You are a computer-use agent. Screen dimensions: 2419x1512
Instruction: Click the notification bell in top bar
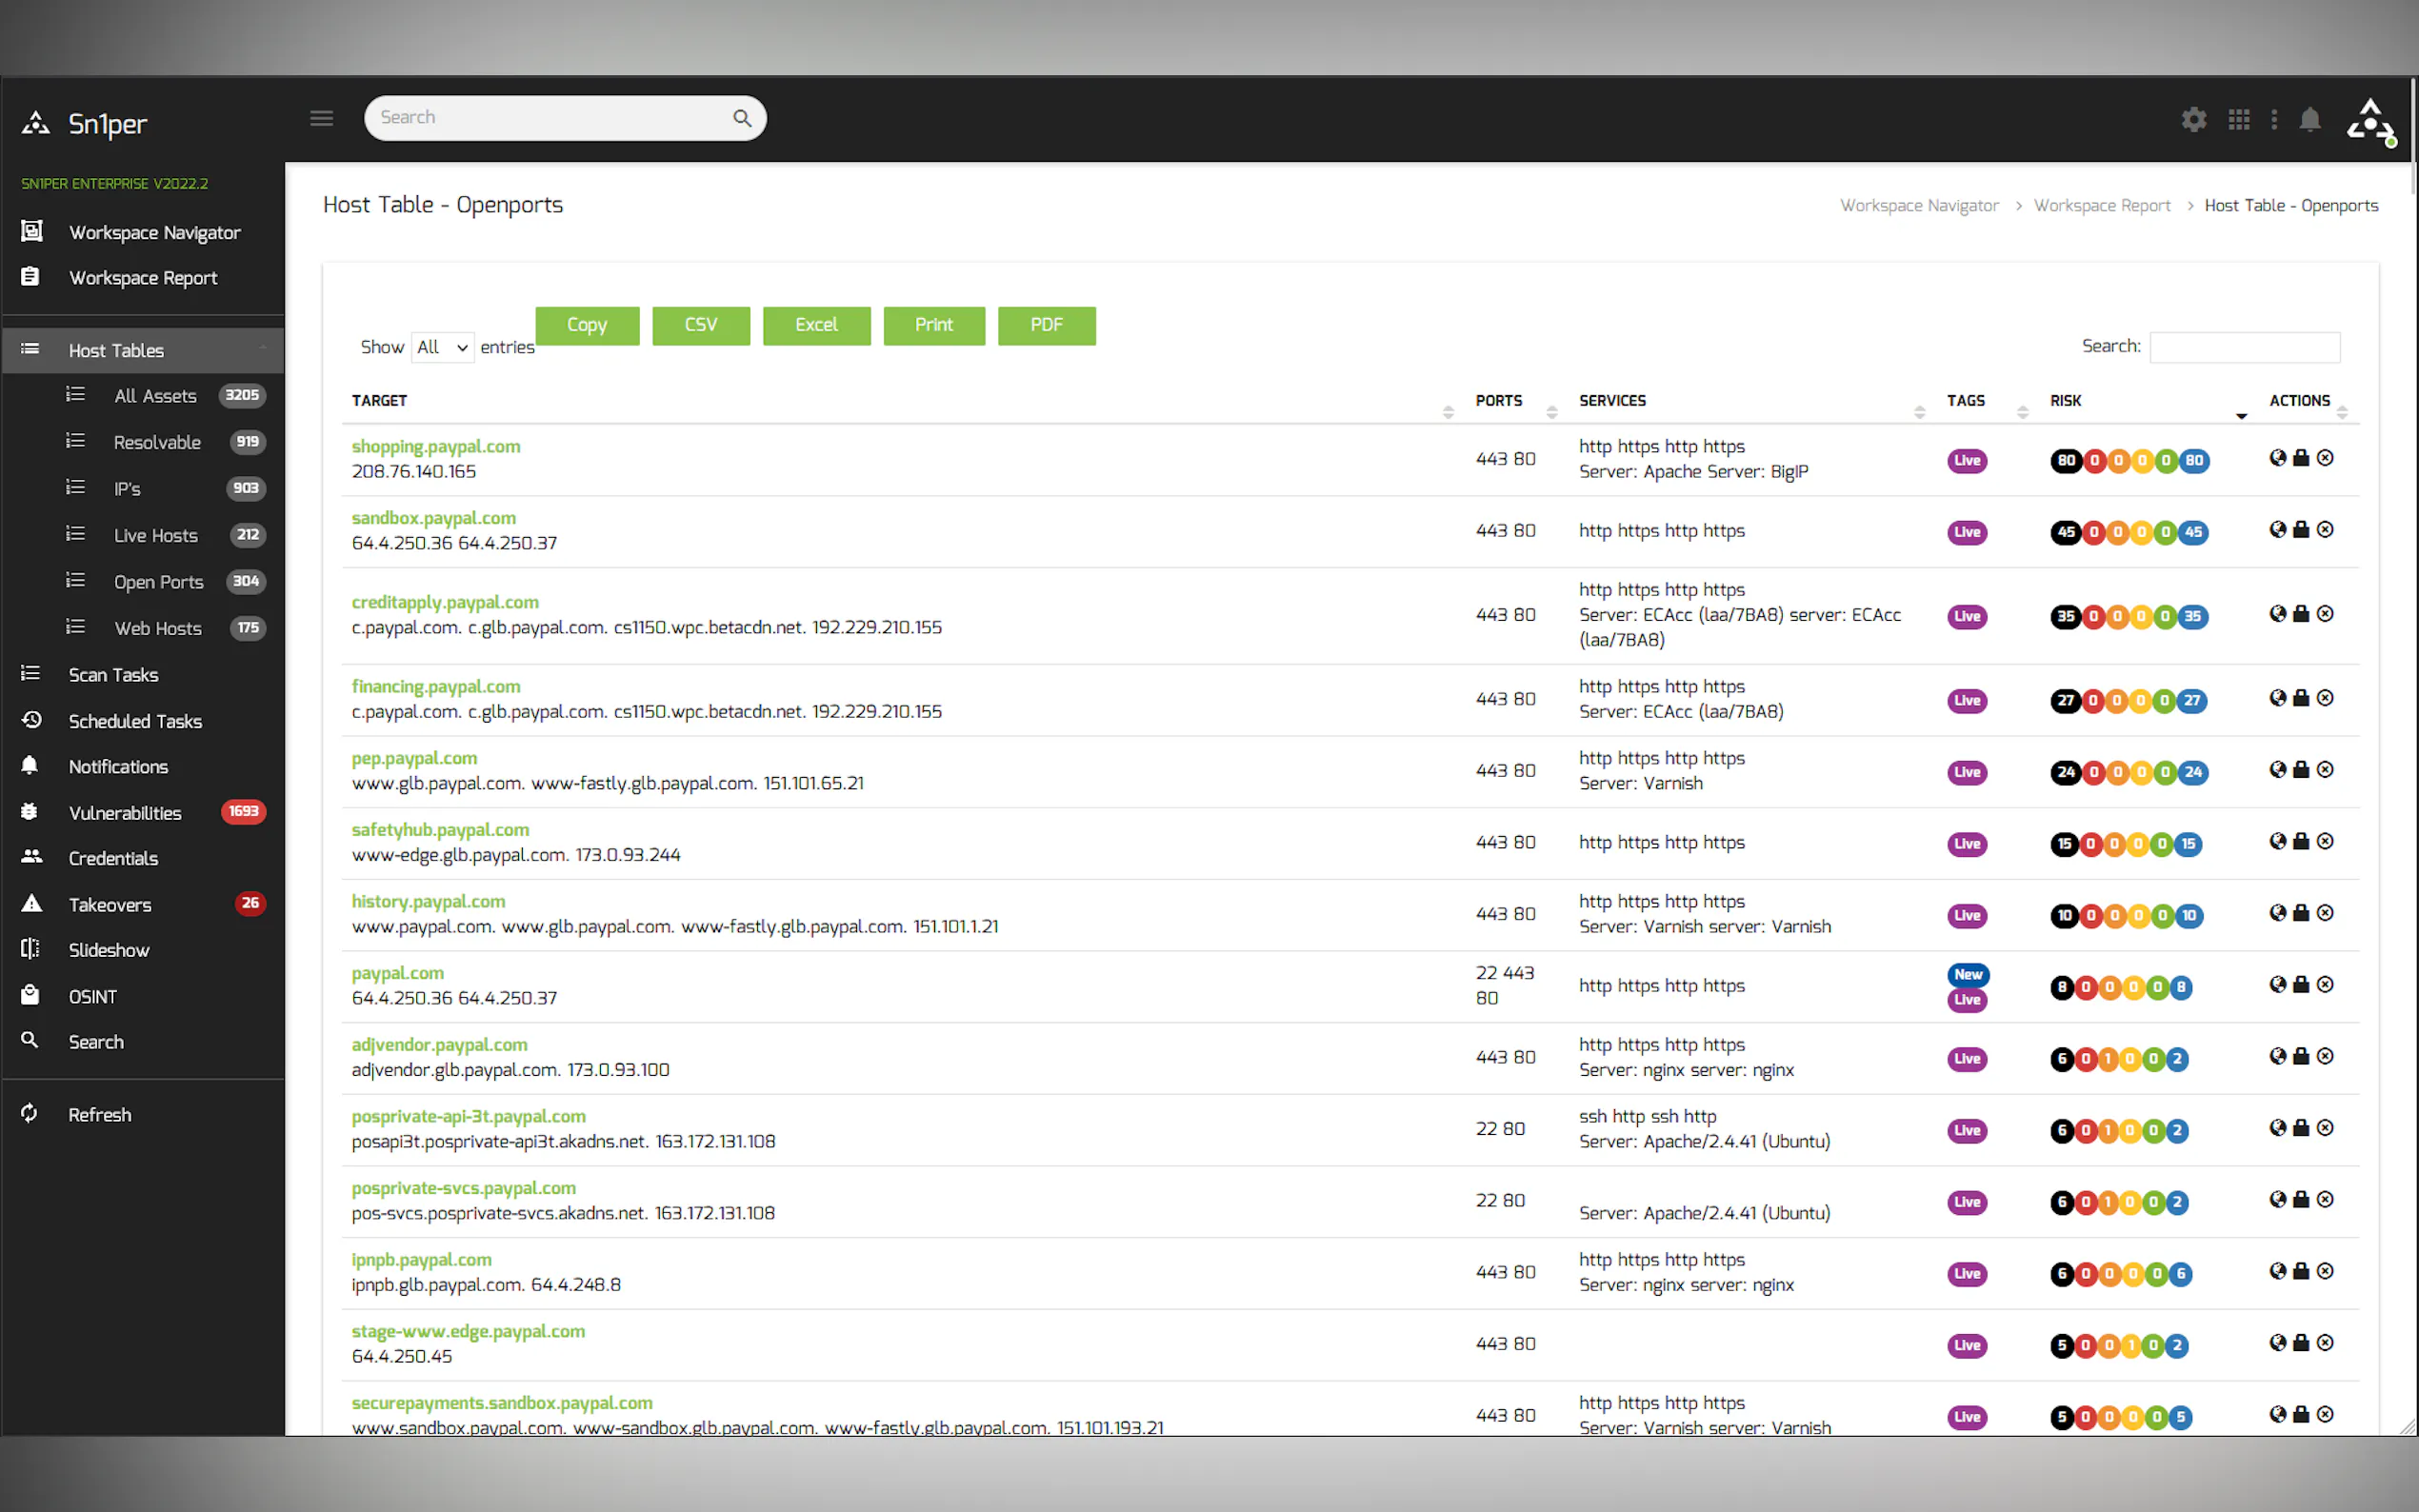pos(2310,120)
